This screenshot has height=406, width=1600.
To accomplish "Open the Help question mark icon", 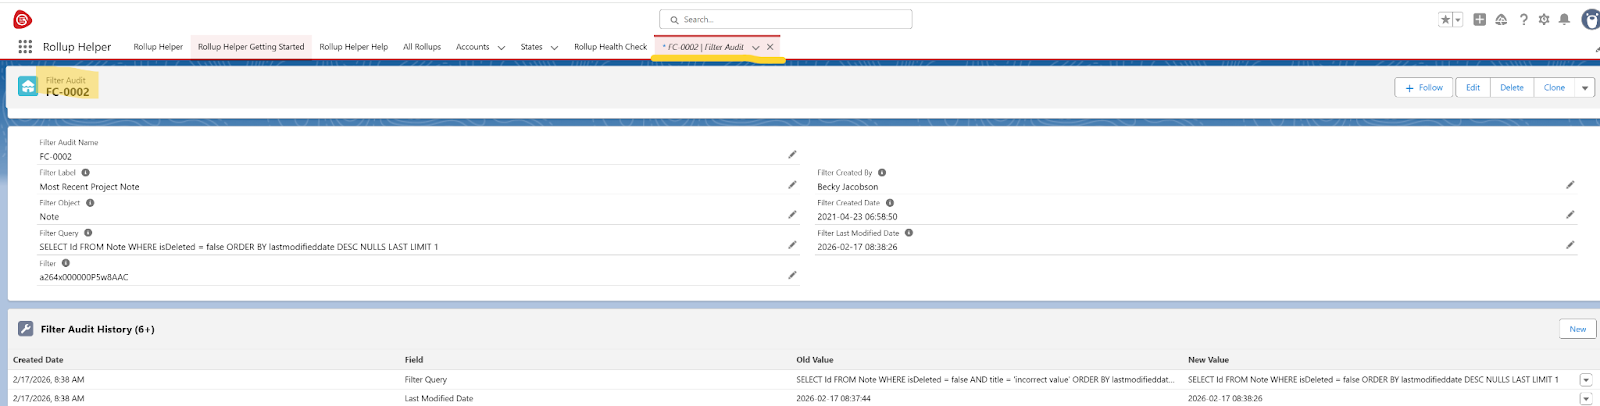I will click(1523, 19).
